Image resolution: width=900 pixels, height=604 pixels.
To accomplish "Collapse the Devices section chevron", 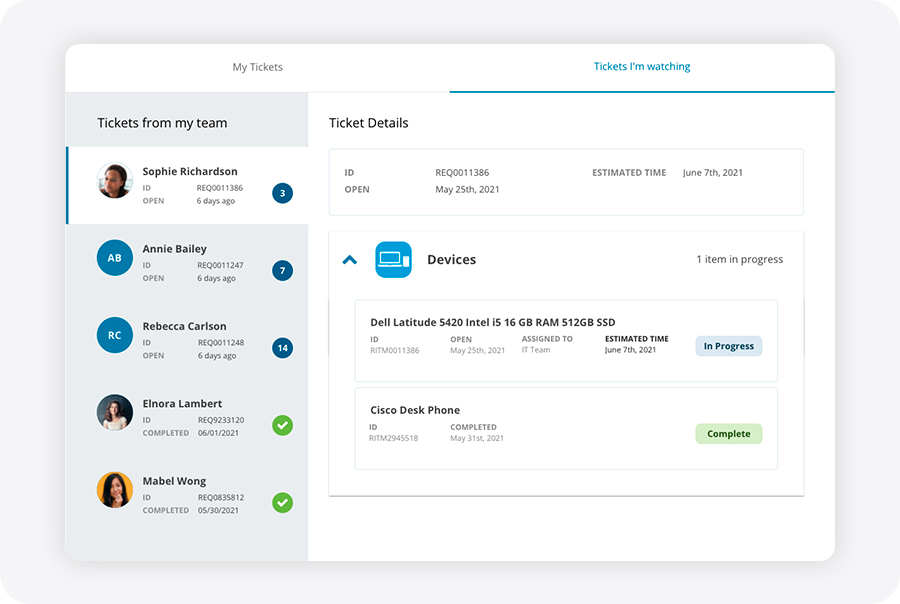I will tap(350, 260).
